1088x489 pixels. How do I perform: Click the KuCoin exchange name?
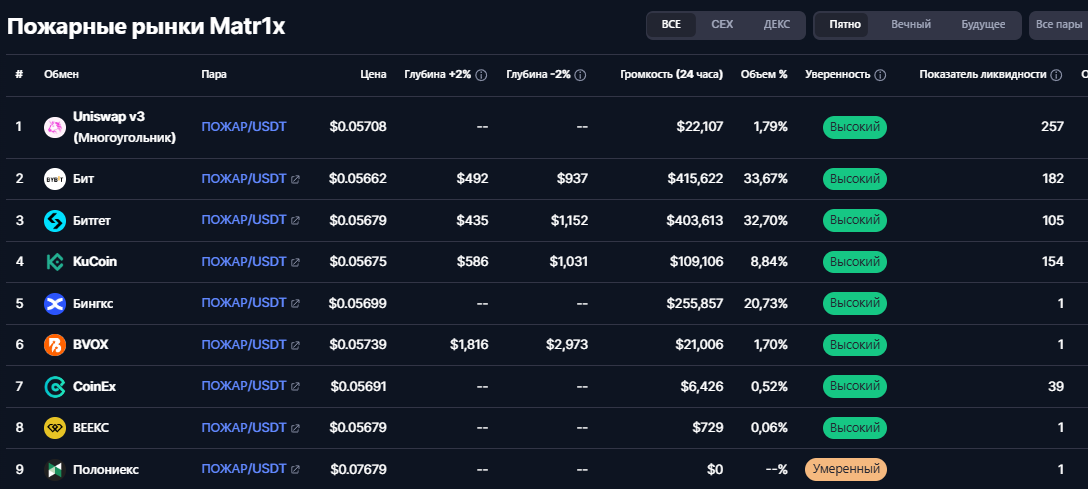click(x=95, y=262)
